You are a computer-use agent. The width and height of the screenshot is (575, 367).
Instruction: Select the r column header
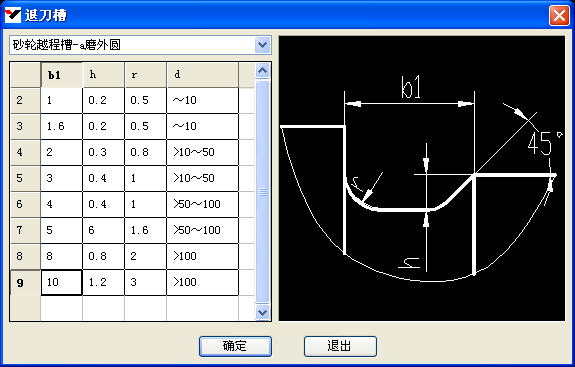coord(146,75)
